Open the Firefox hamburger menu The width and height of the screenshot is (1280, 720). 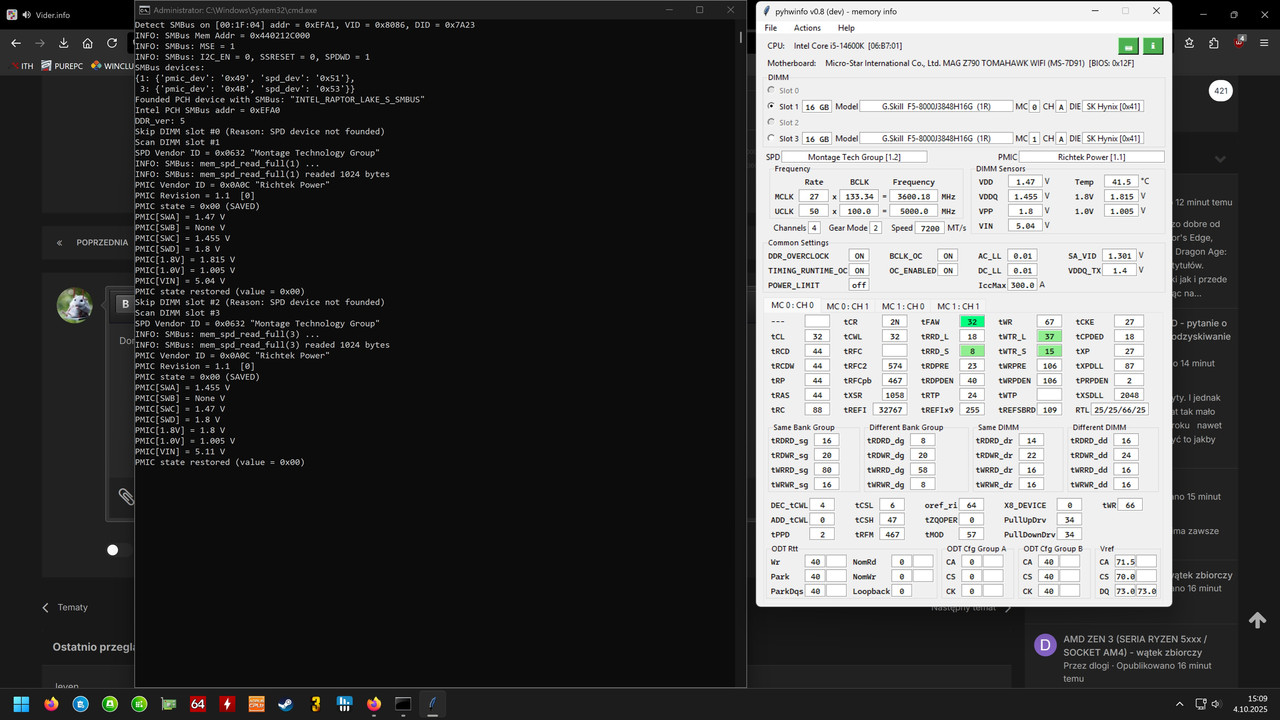click(1265, 43)
